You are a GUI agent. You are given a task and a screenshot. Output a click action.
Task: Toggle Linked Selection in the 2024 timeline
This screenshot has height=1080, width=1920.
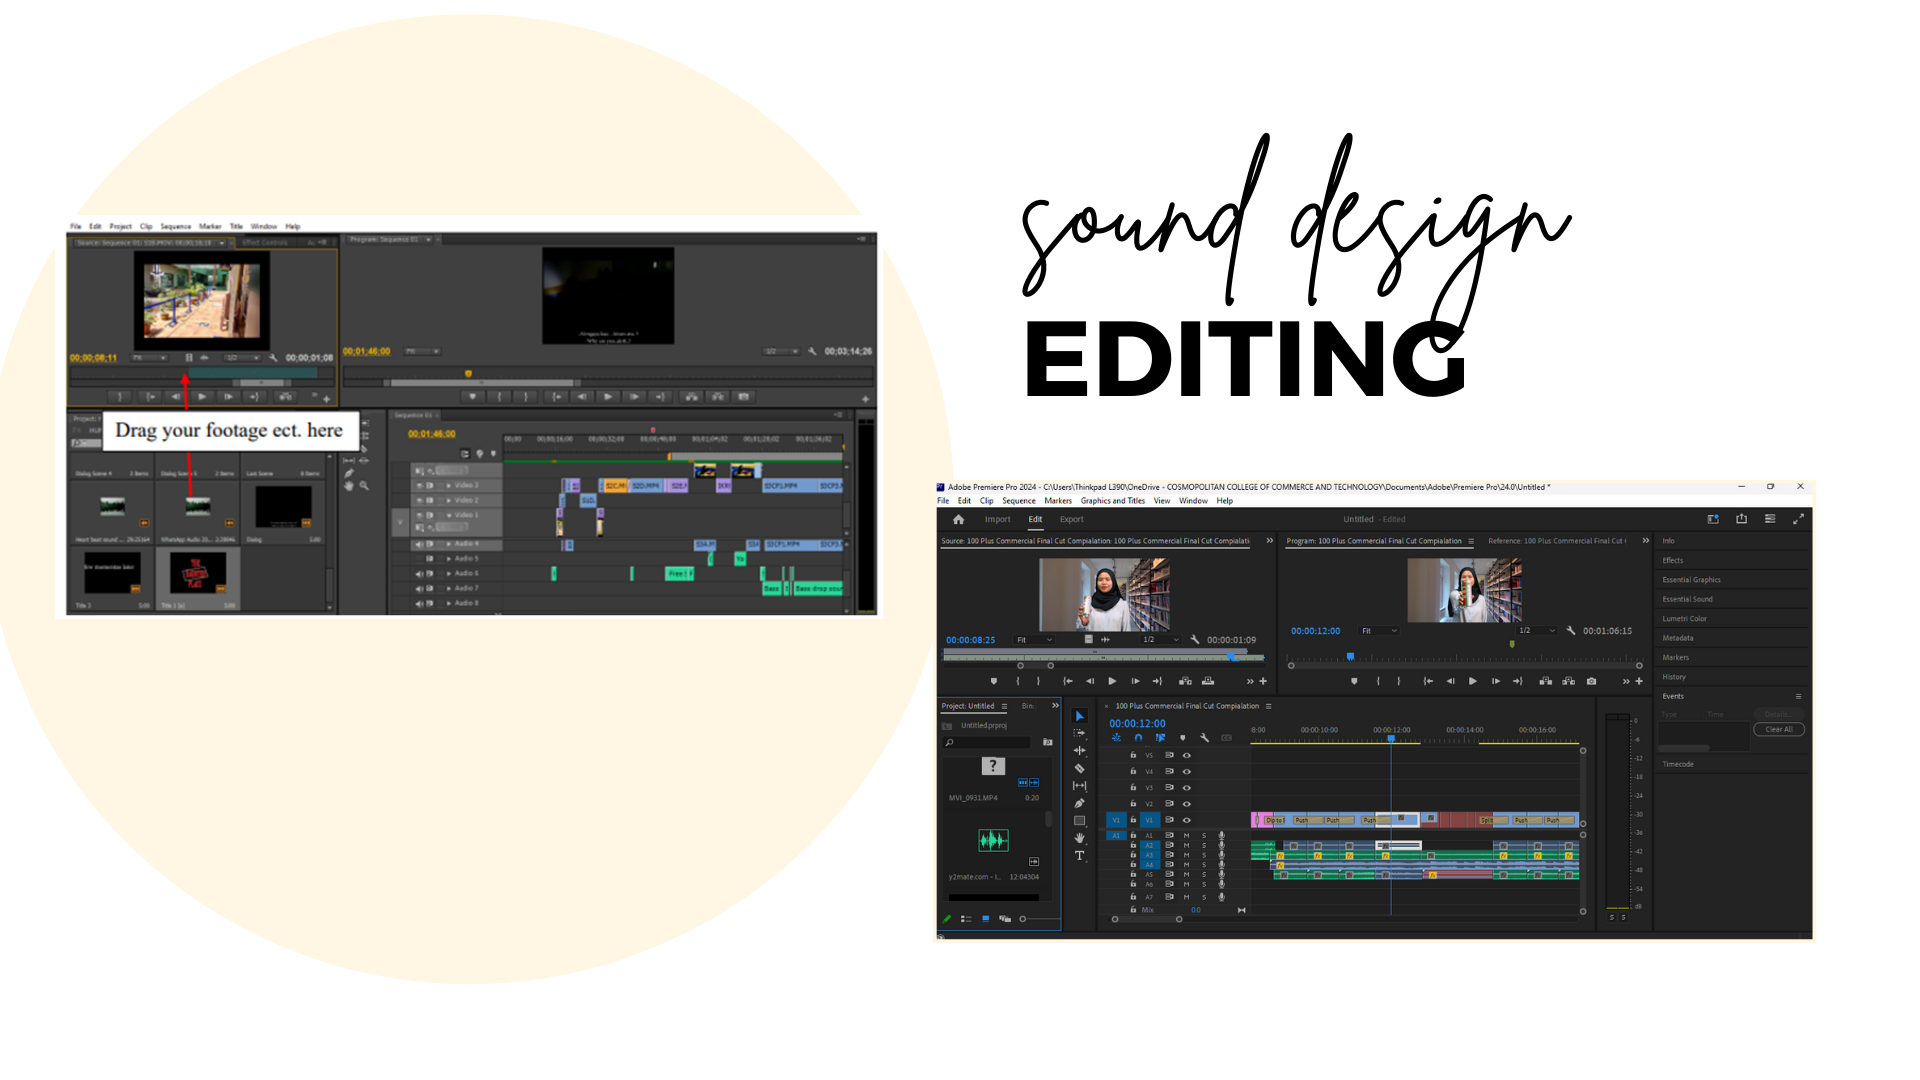(x=1160, y=738)
